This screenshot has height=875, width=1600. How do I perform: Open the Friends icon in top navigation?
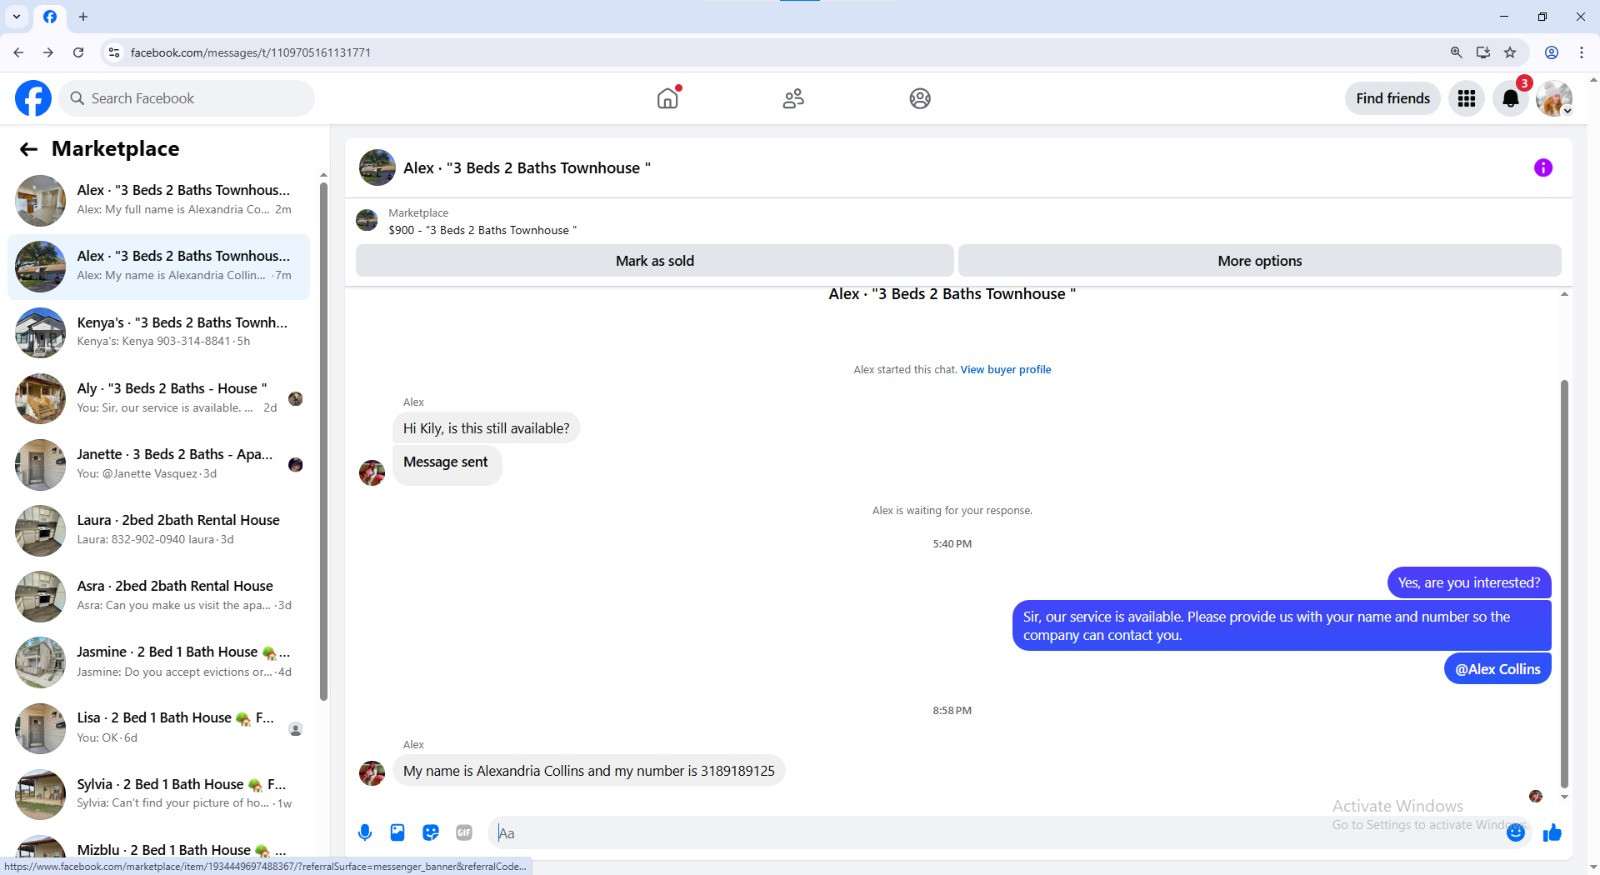pos(794,98)
